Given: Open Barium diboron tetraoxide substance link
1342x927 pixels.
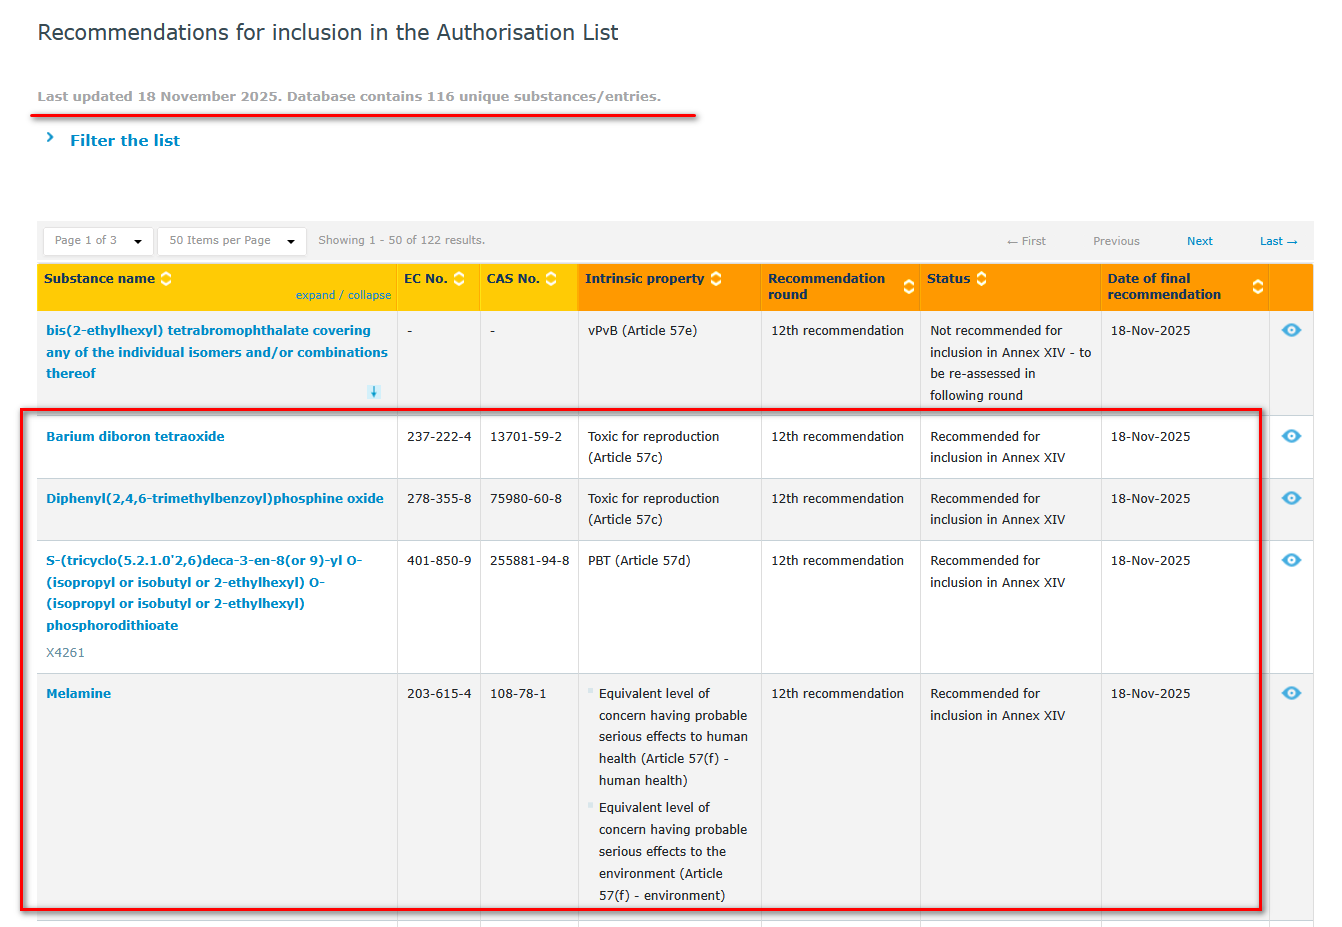Looking at the screenshot, I should coord(135,436).
